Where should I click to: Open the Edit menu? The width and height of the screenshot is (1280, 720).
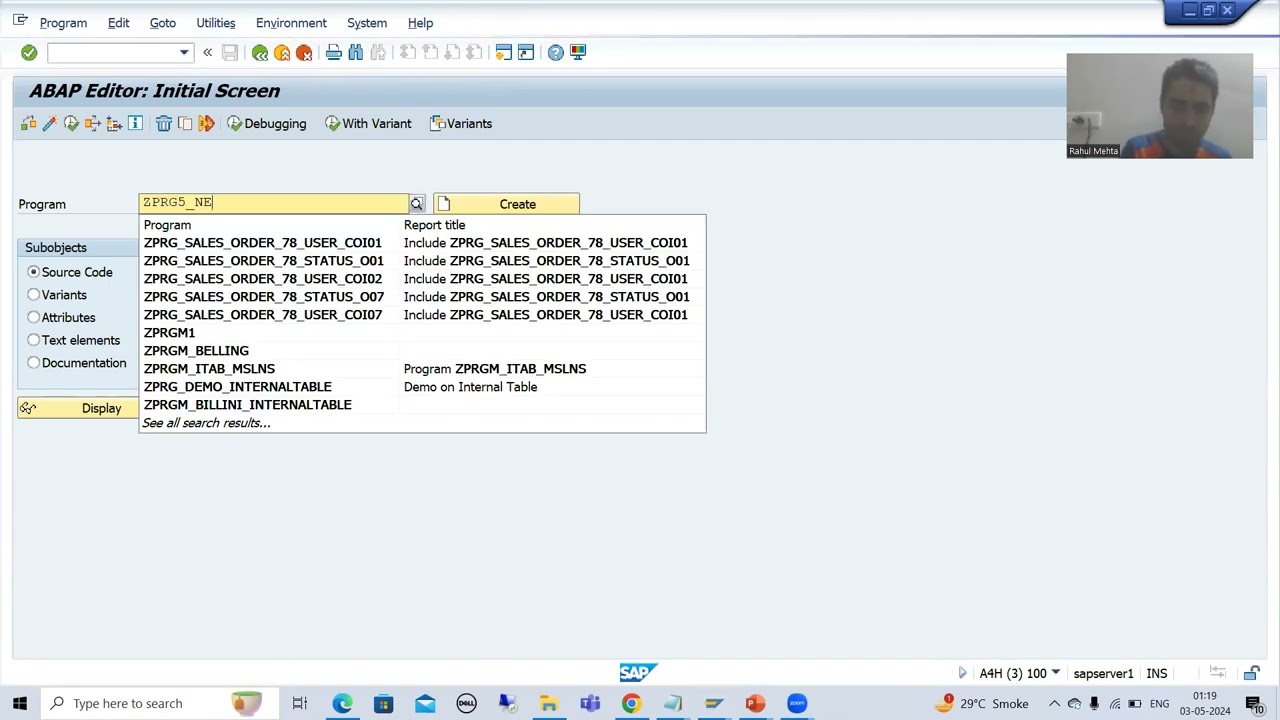[x=118, y=22]
